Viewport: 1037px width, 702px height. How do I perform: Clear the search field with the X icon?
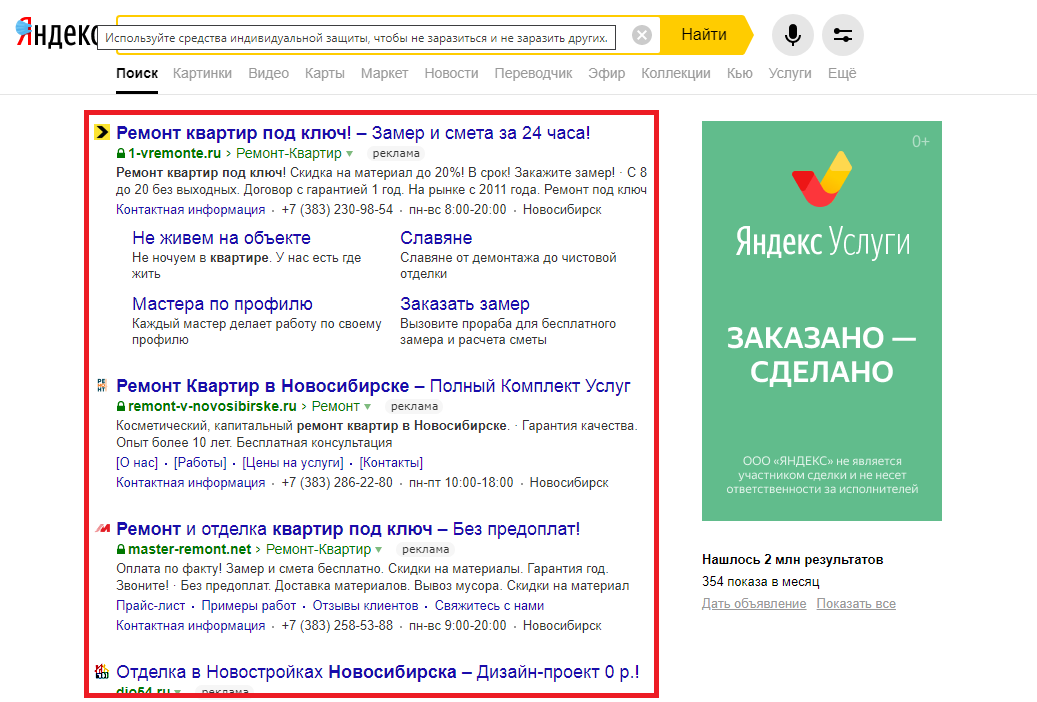pyautogui.click(x=642, y=34)
